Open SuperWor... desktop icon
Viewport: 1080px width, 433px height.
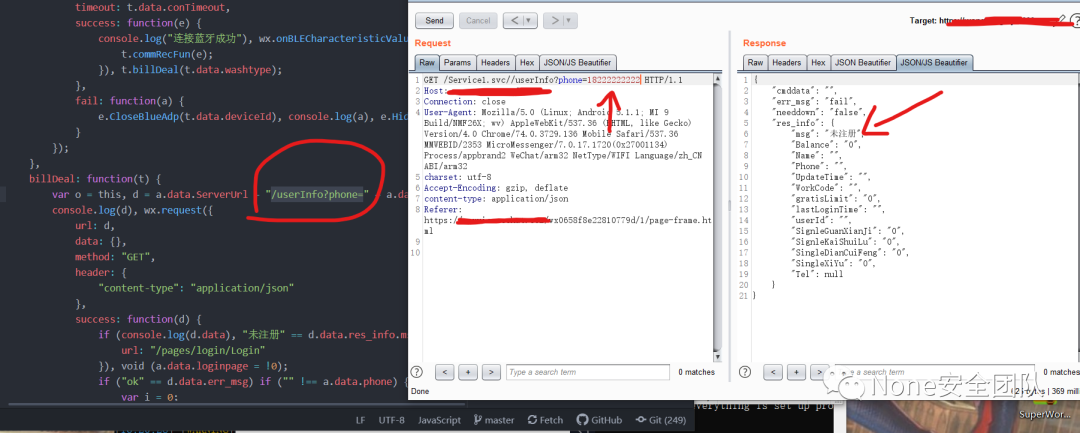1043,414
